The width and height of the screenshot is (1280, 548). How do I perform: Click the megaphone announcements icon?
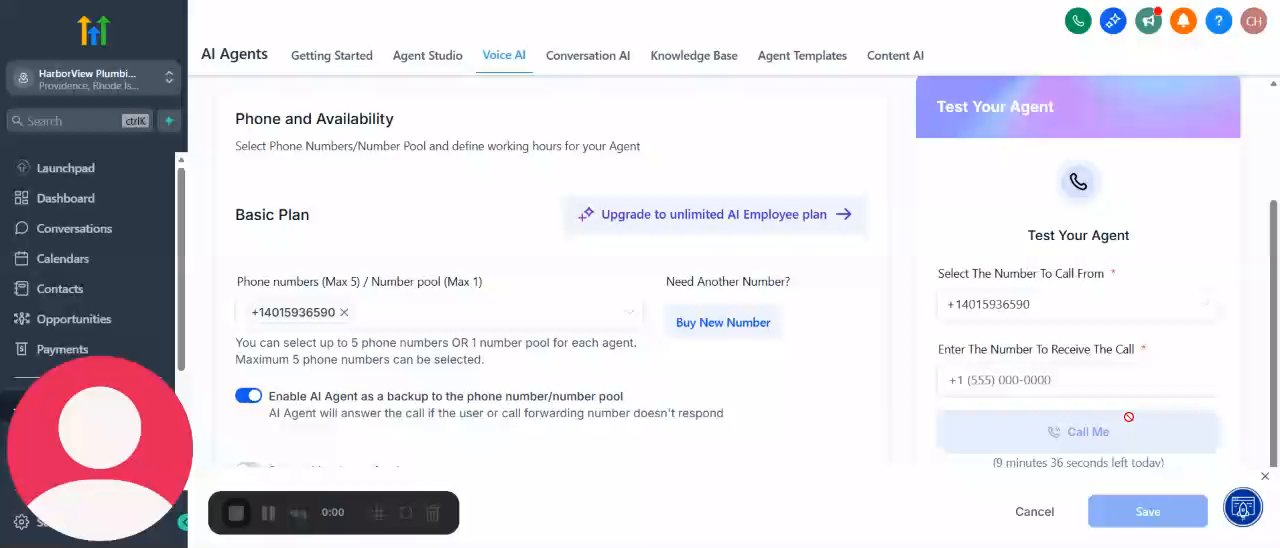click(x=1148, y=20)
